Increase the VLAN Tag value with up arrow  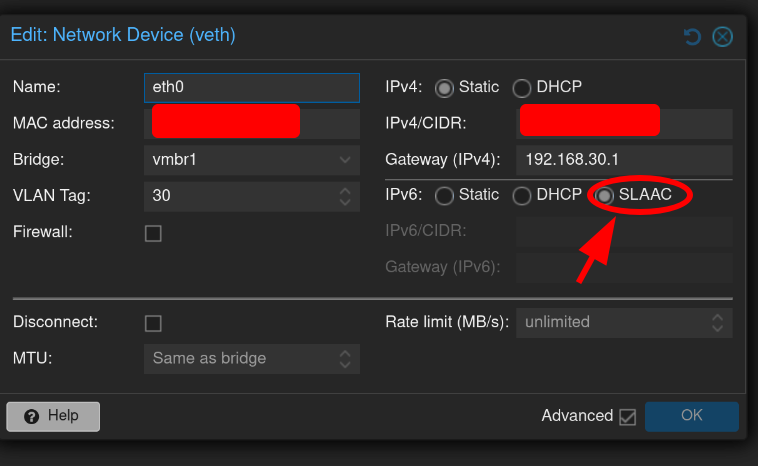pyautogui.click(x=345, y=191)
